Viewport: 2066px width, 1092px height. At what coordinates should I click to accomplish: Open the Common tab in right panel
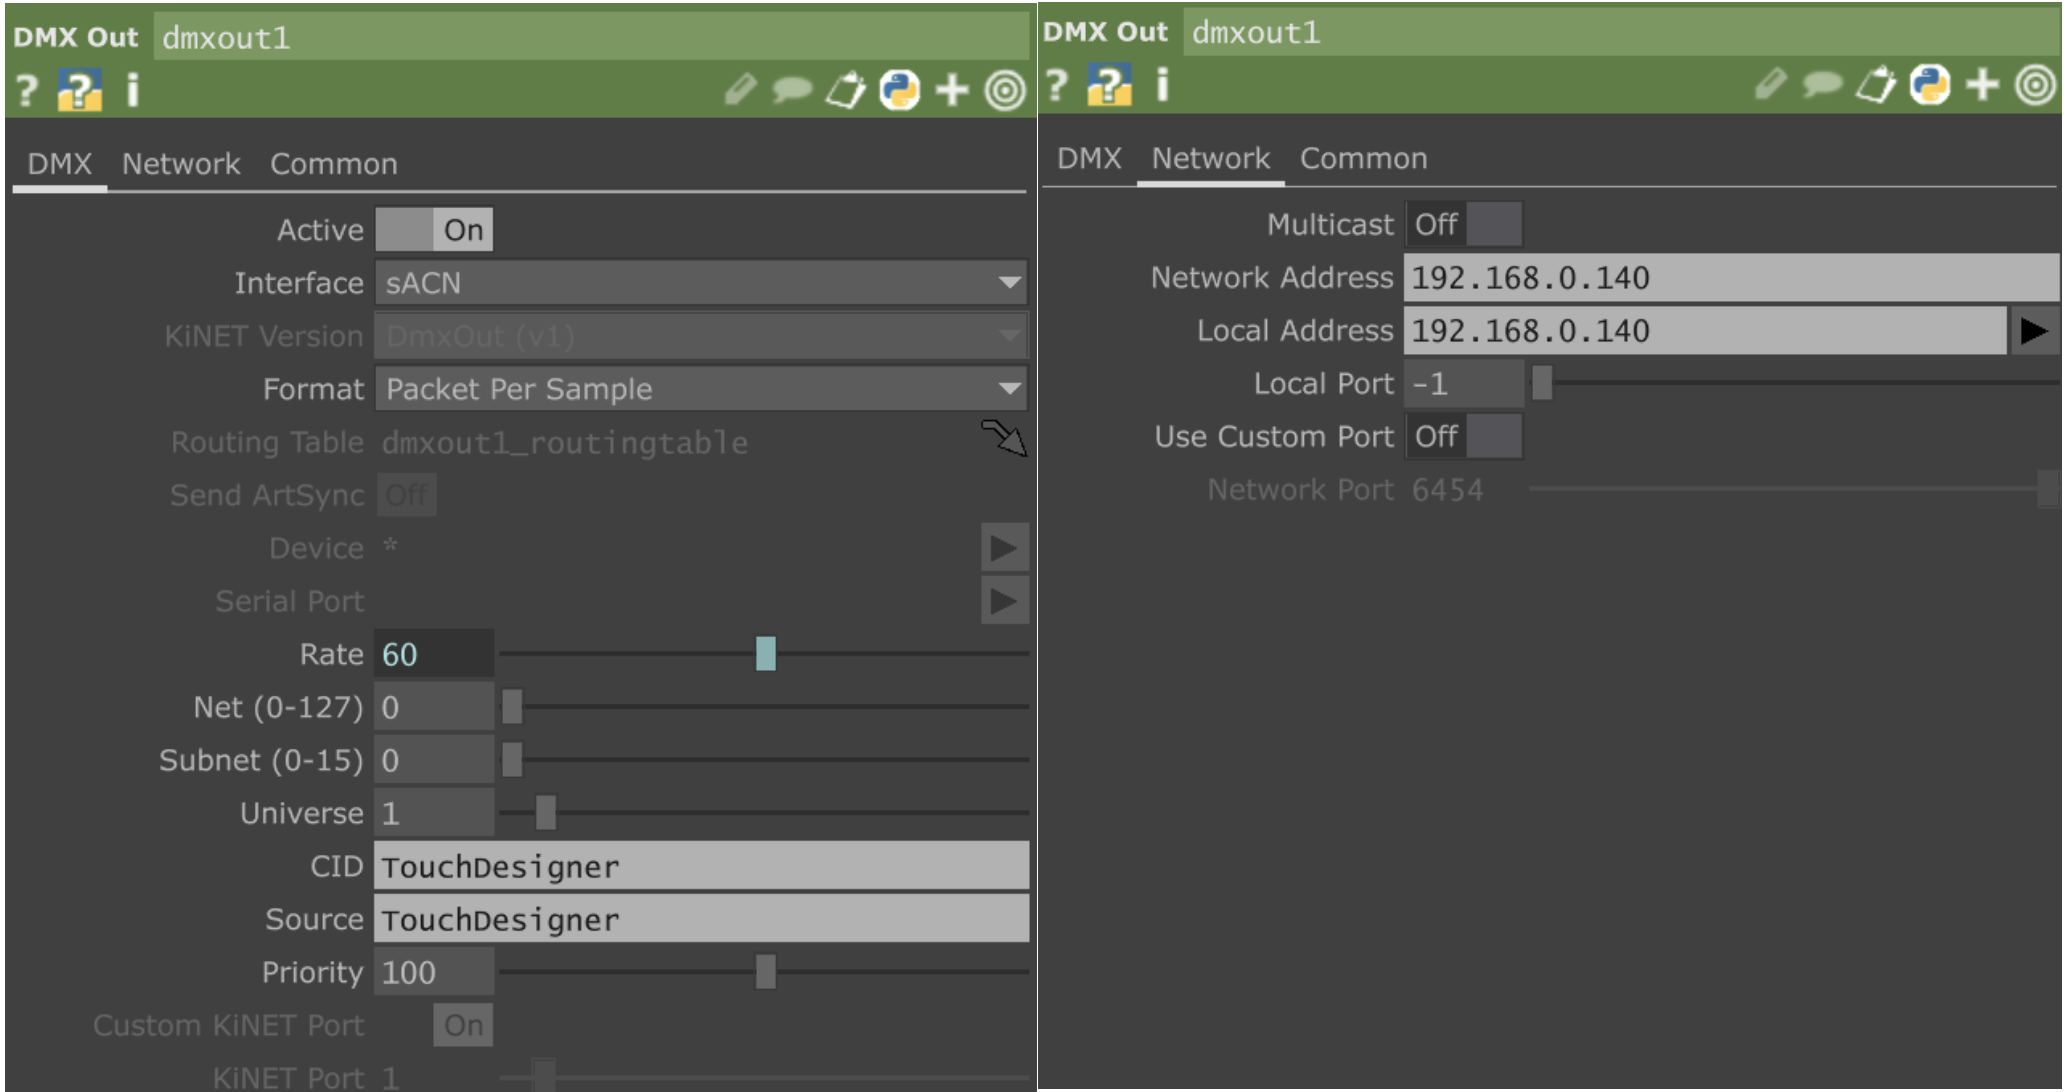pos(1363,158)
